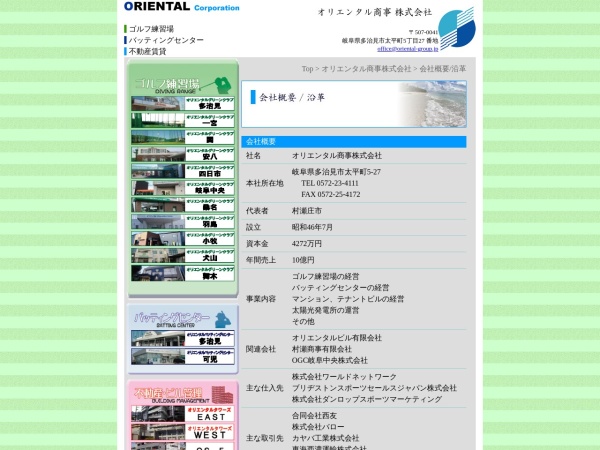Click the ORIENTAL Corporation logo
Screen dimensions: 600x450
tap(182, 7)
